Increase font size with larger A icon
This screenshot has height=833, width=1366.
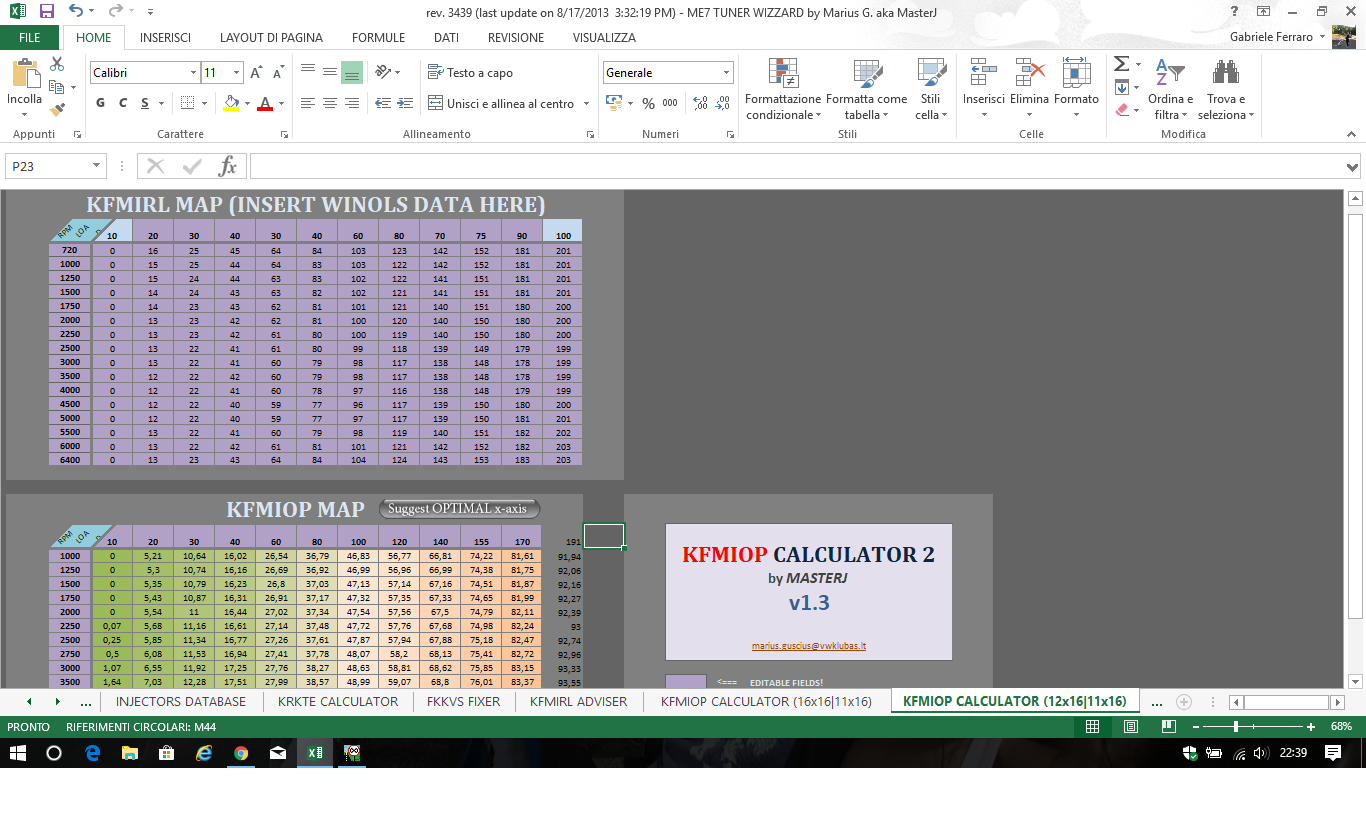(x=257, y=73)
